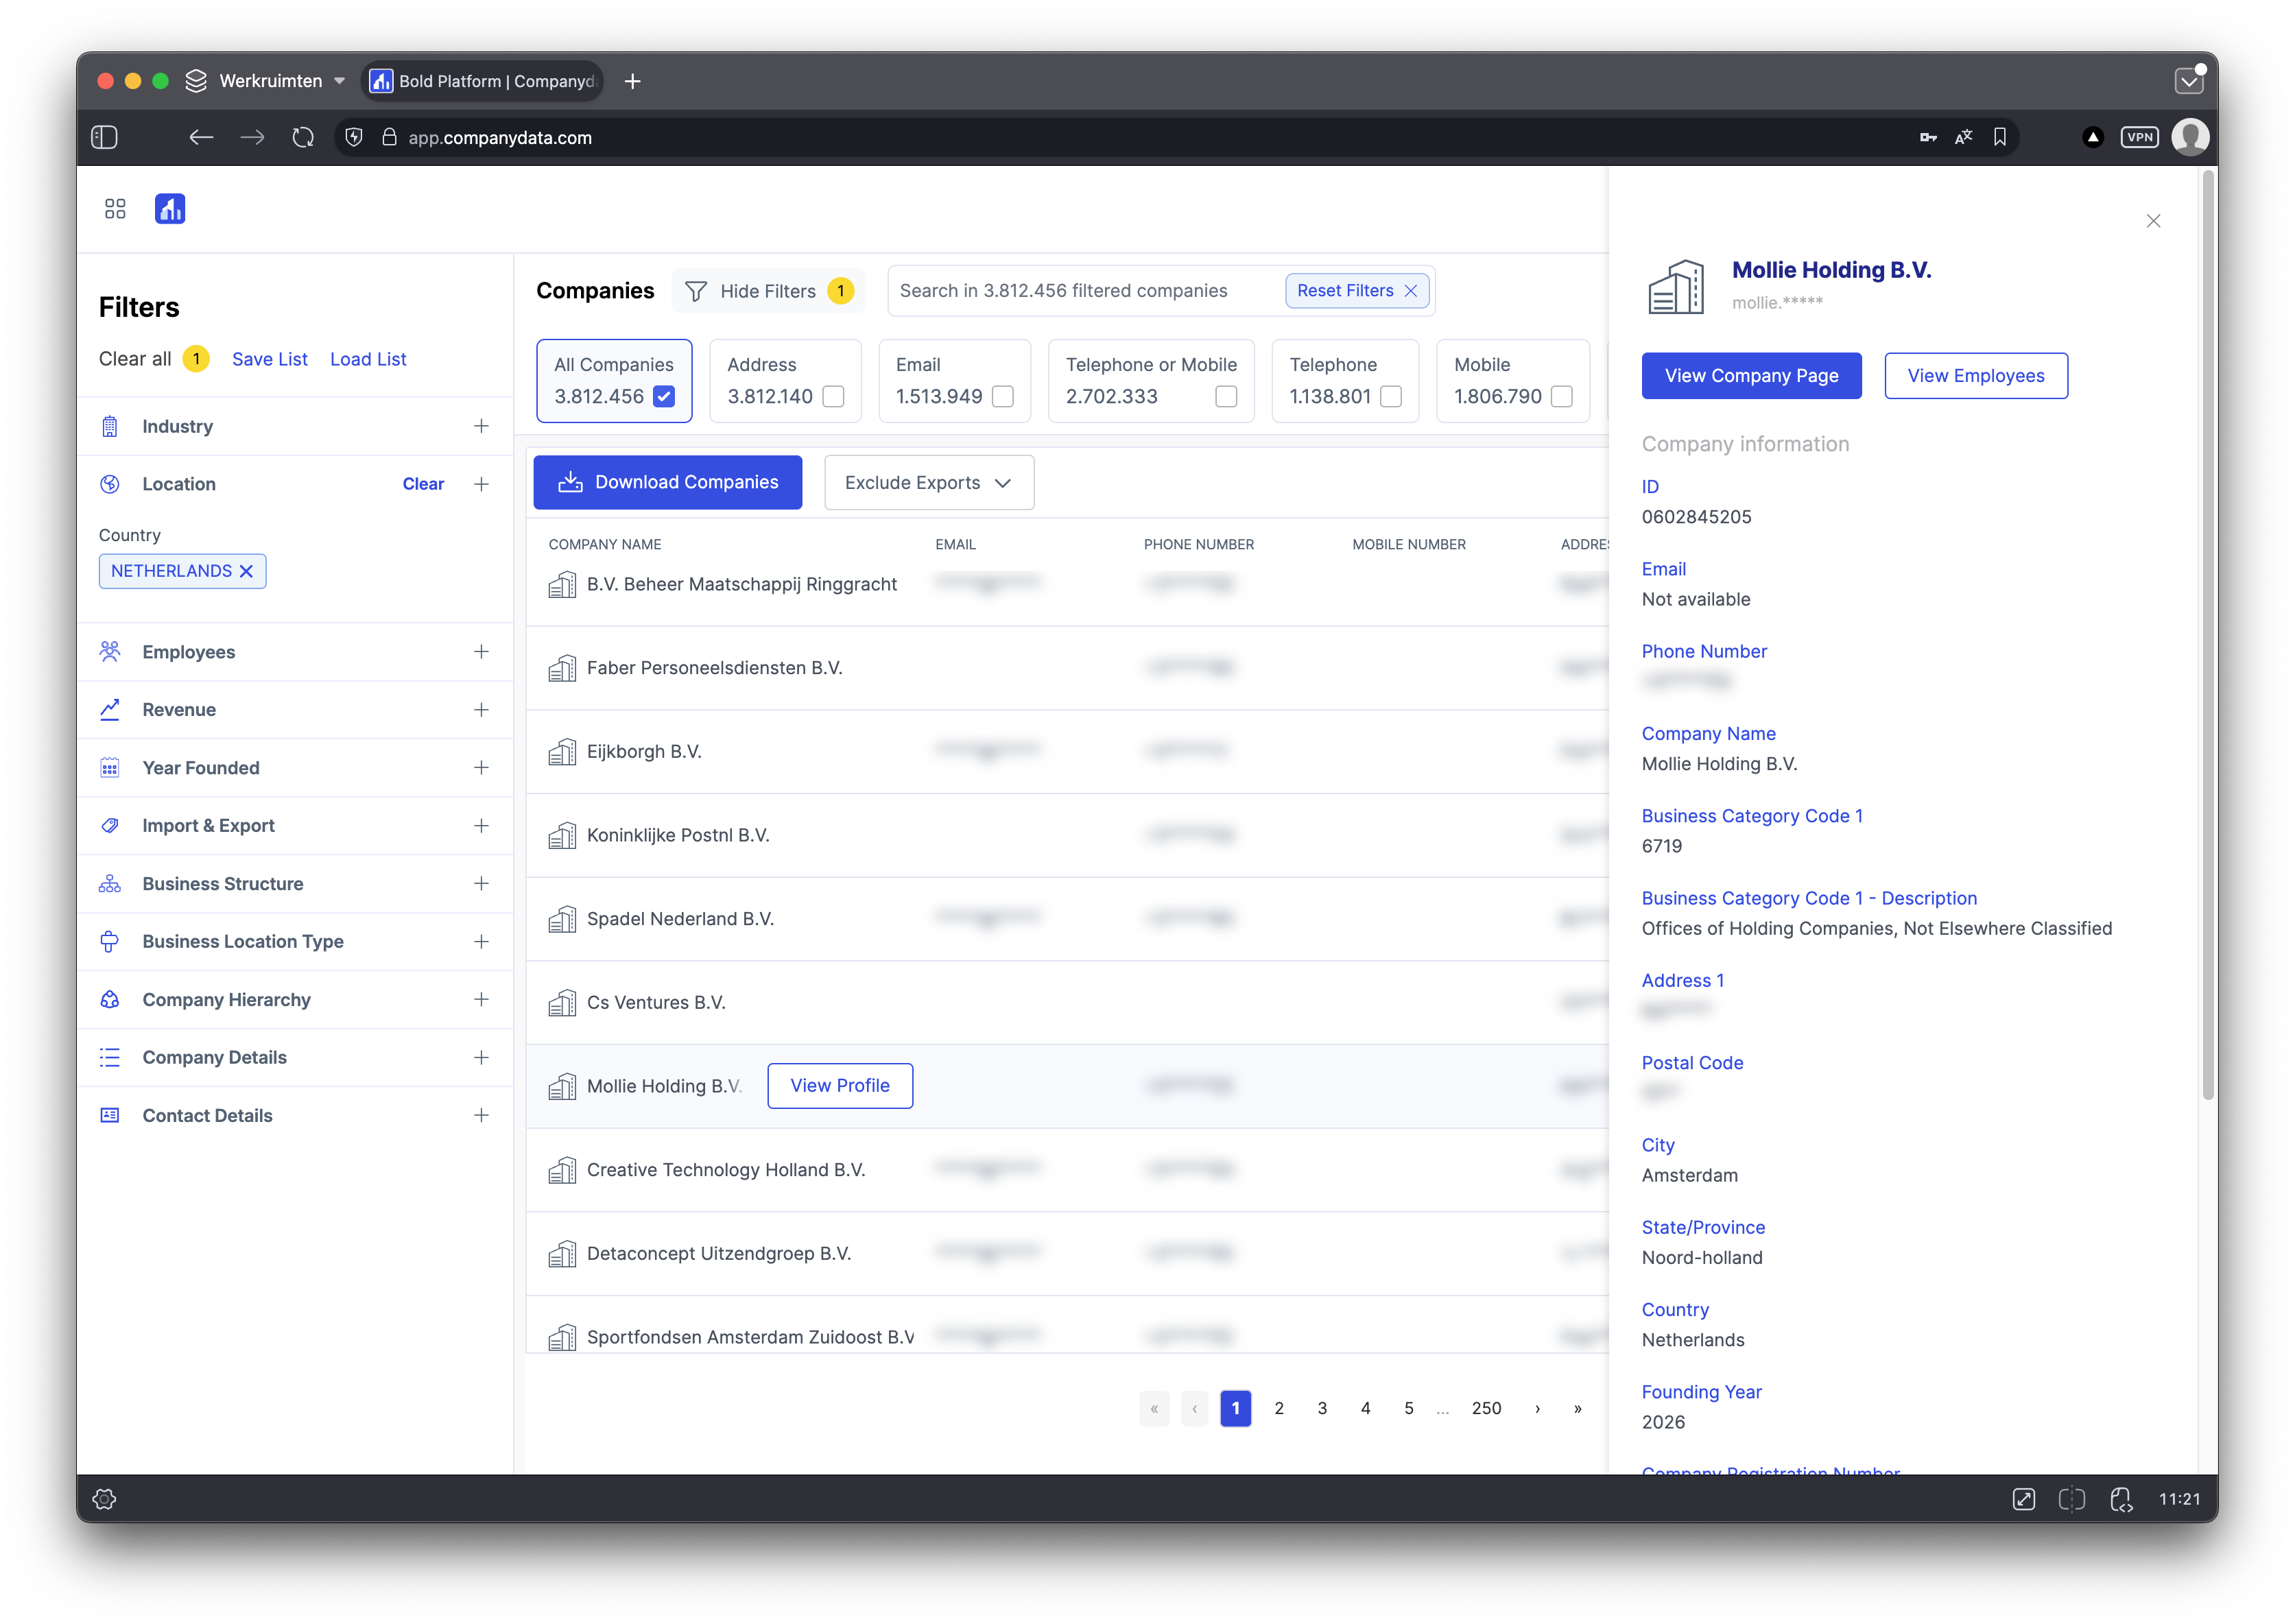Click View Company Page button
Viewport: 2295px width, 1624px height.
pos(1751,376)
